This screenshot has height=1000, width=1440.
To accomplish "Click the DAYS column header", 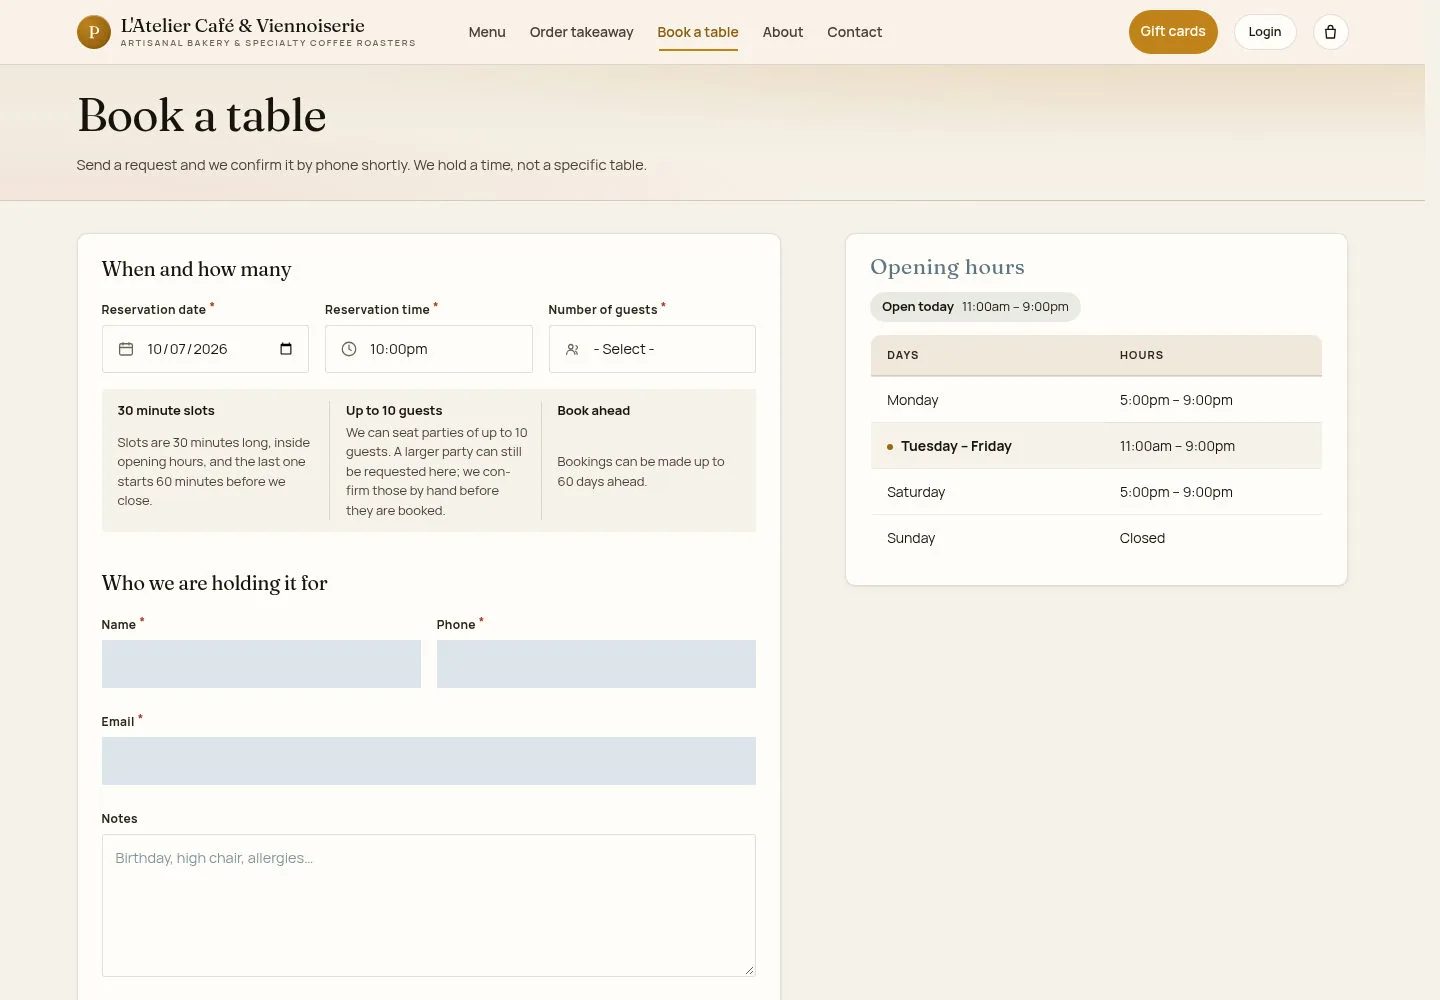I will [903, 355].
